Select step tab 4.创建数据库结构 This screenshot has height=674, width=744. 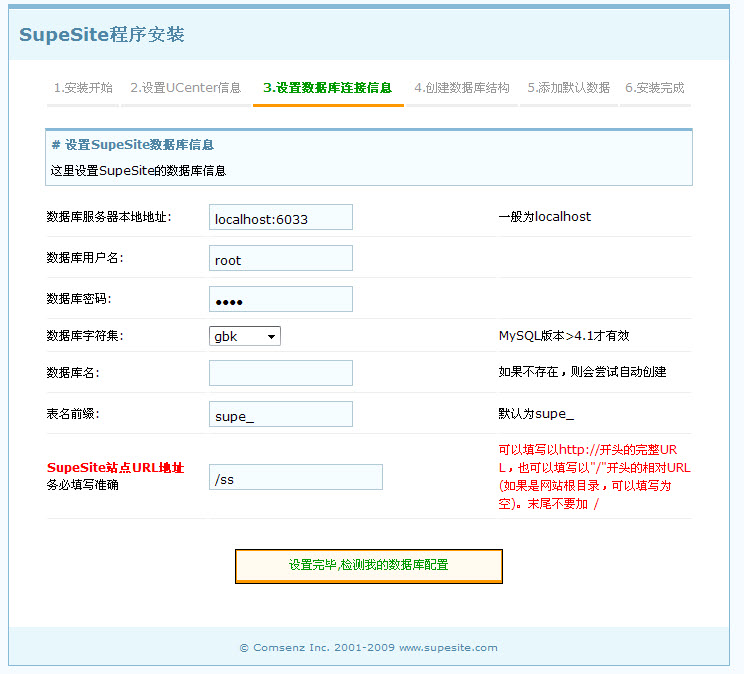coord(462,88)
